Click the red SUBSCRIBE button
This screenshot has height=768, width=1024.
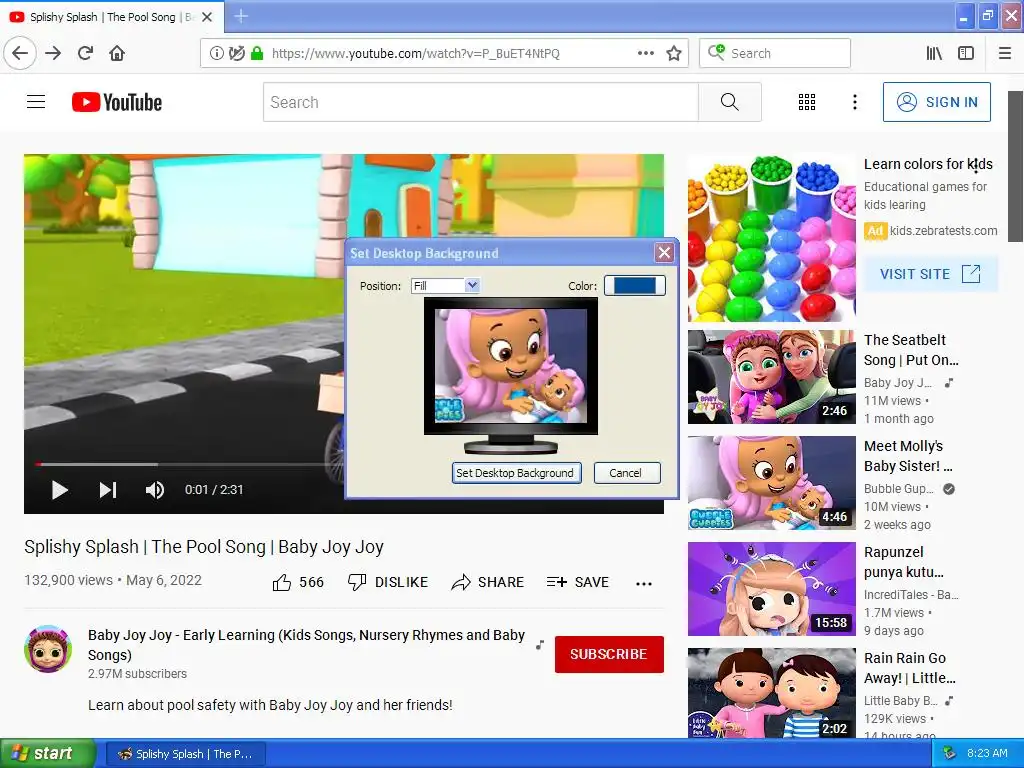click(x=609, y=654)
